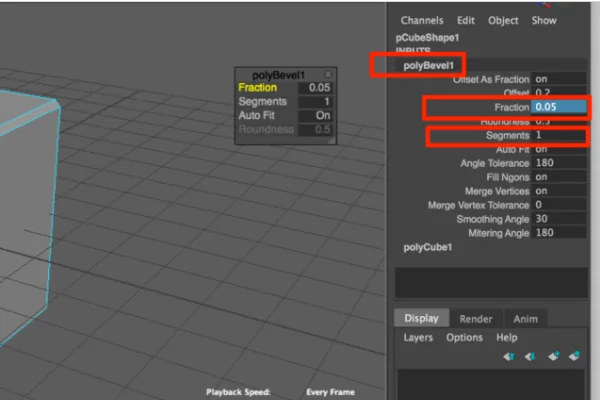
Task: Move the selected layer up in list
Action: pos(509,357)
